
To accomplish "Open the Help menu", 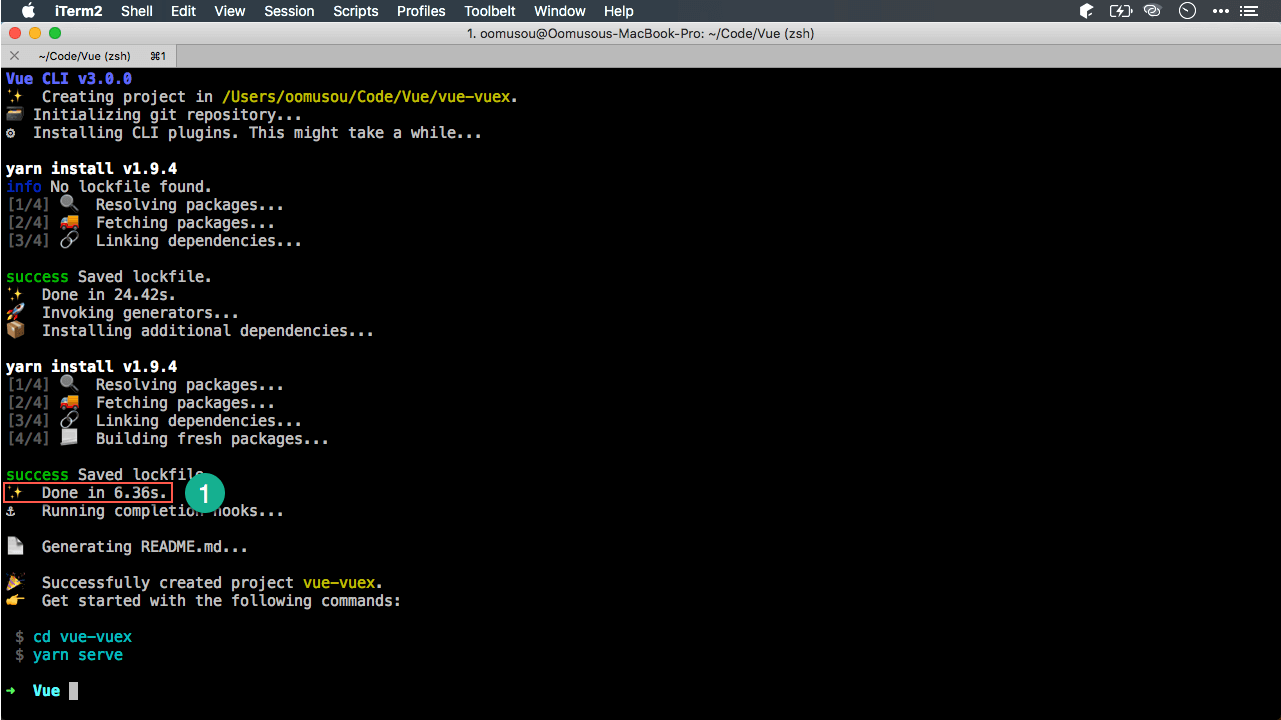I will [x=619, y=11].
